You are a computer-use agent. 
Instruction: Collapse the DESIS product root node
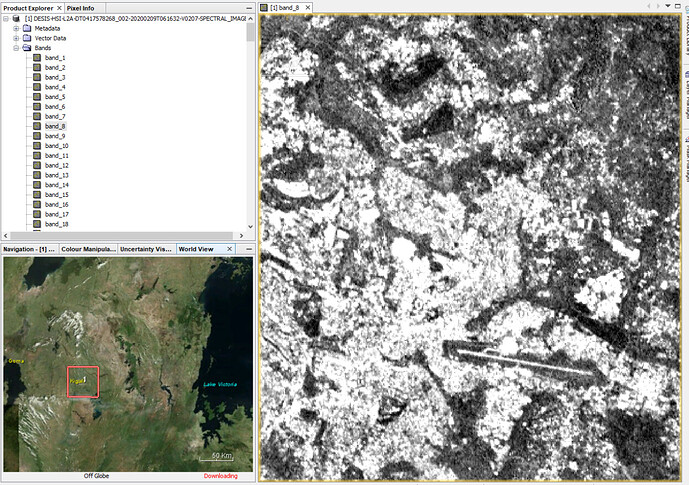[x=6, y=18]
